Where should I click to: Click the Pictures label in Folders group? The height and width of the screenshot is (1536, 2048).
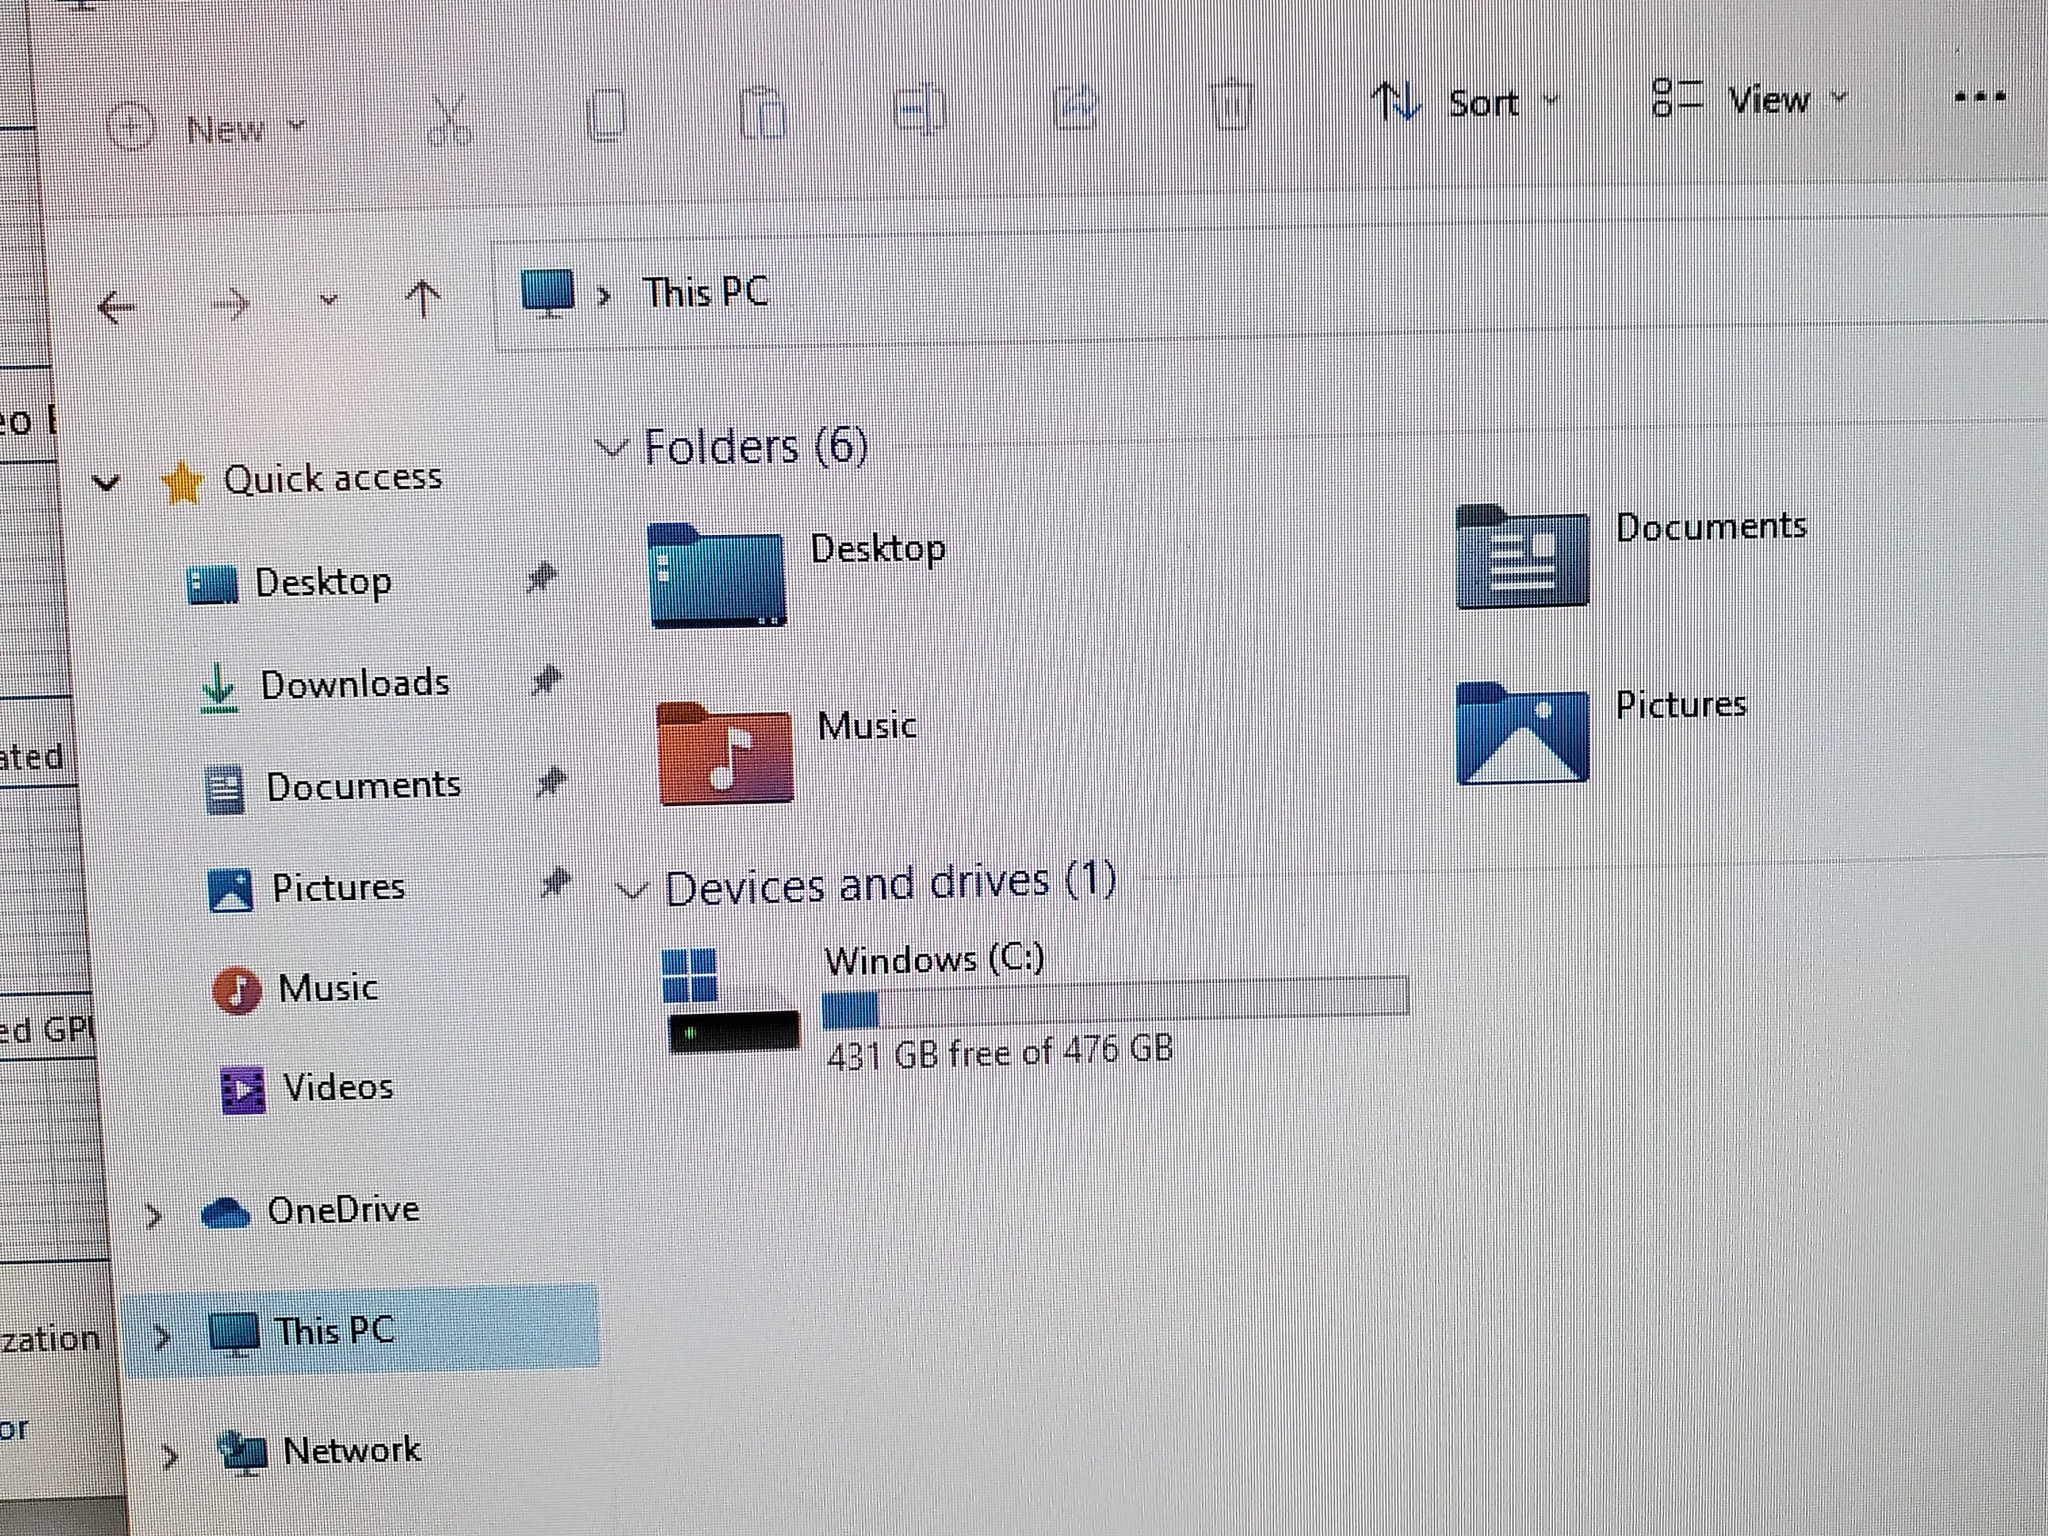point(1681,705)
